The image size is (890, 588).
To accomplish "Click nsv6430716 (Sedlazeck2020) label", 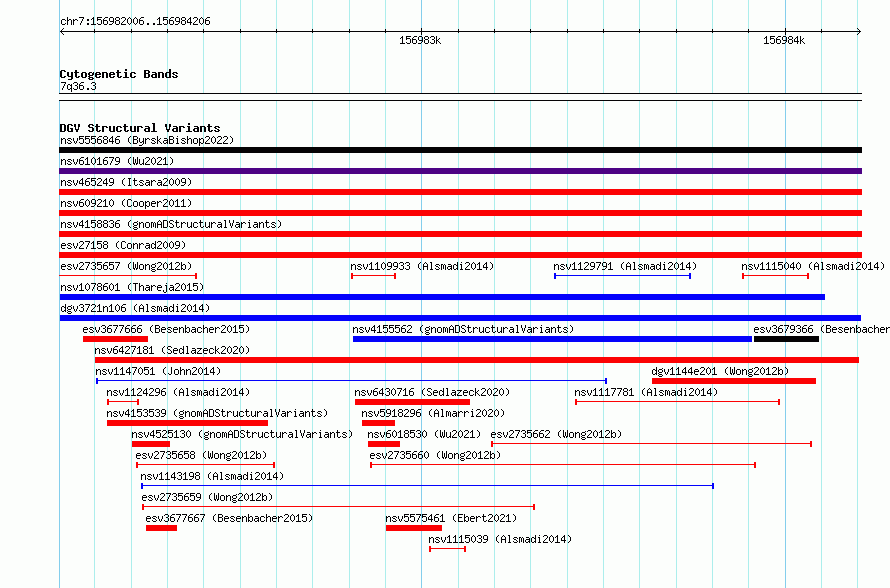I will click(432, 392).
